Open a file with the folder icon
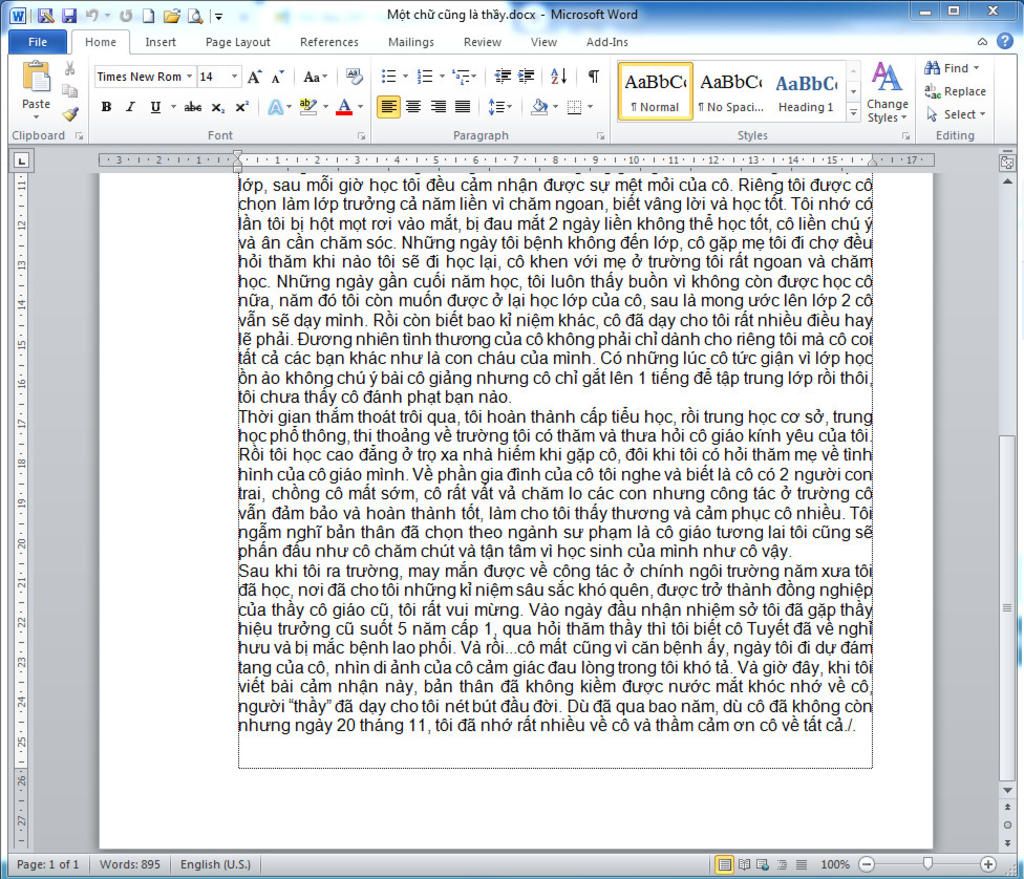Viewport: 1024px width, 879px height. point(172,15)
